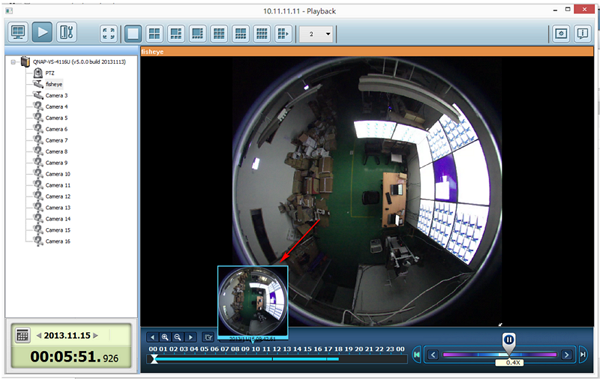Enable sequential display mode layout
Screen dimensions: 600x381
(284, 34)
